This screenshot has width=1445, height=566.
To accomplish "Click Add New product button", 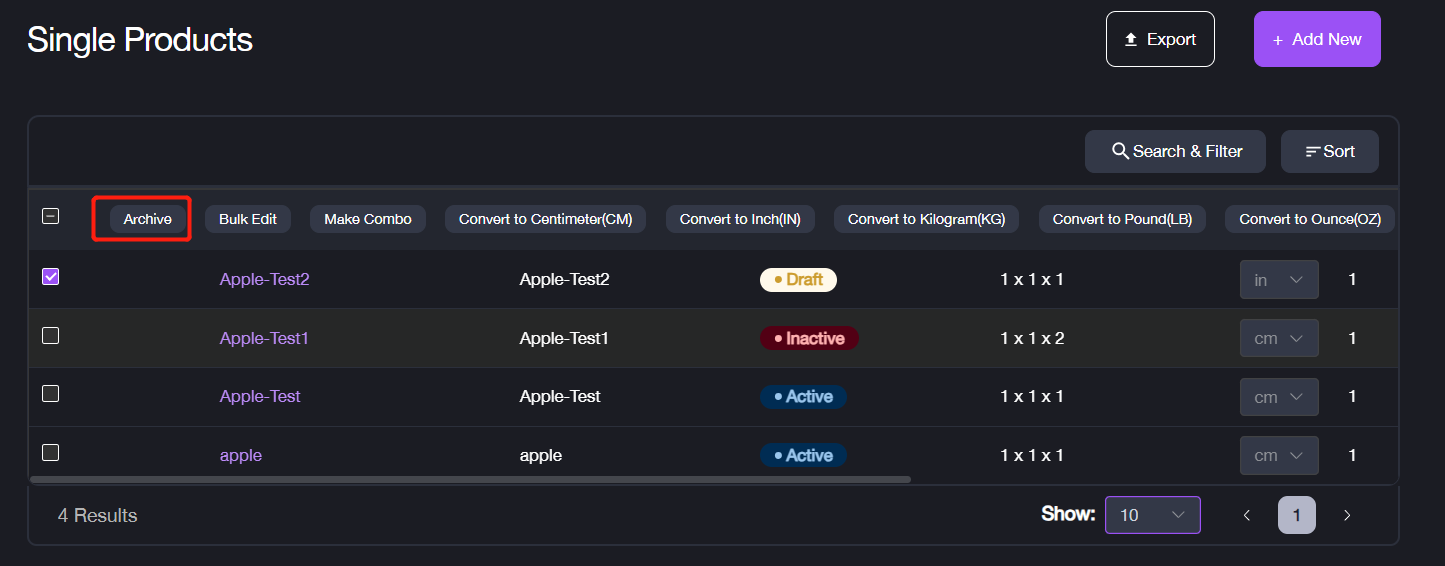I will point(1316,39).
